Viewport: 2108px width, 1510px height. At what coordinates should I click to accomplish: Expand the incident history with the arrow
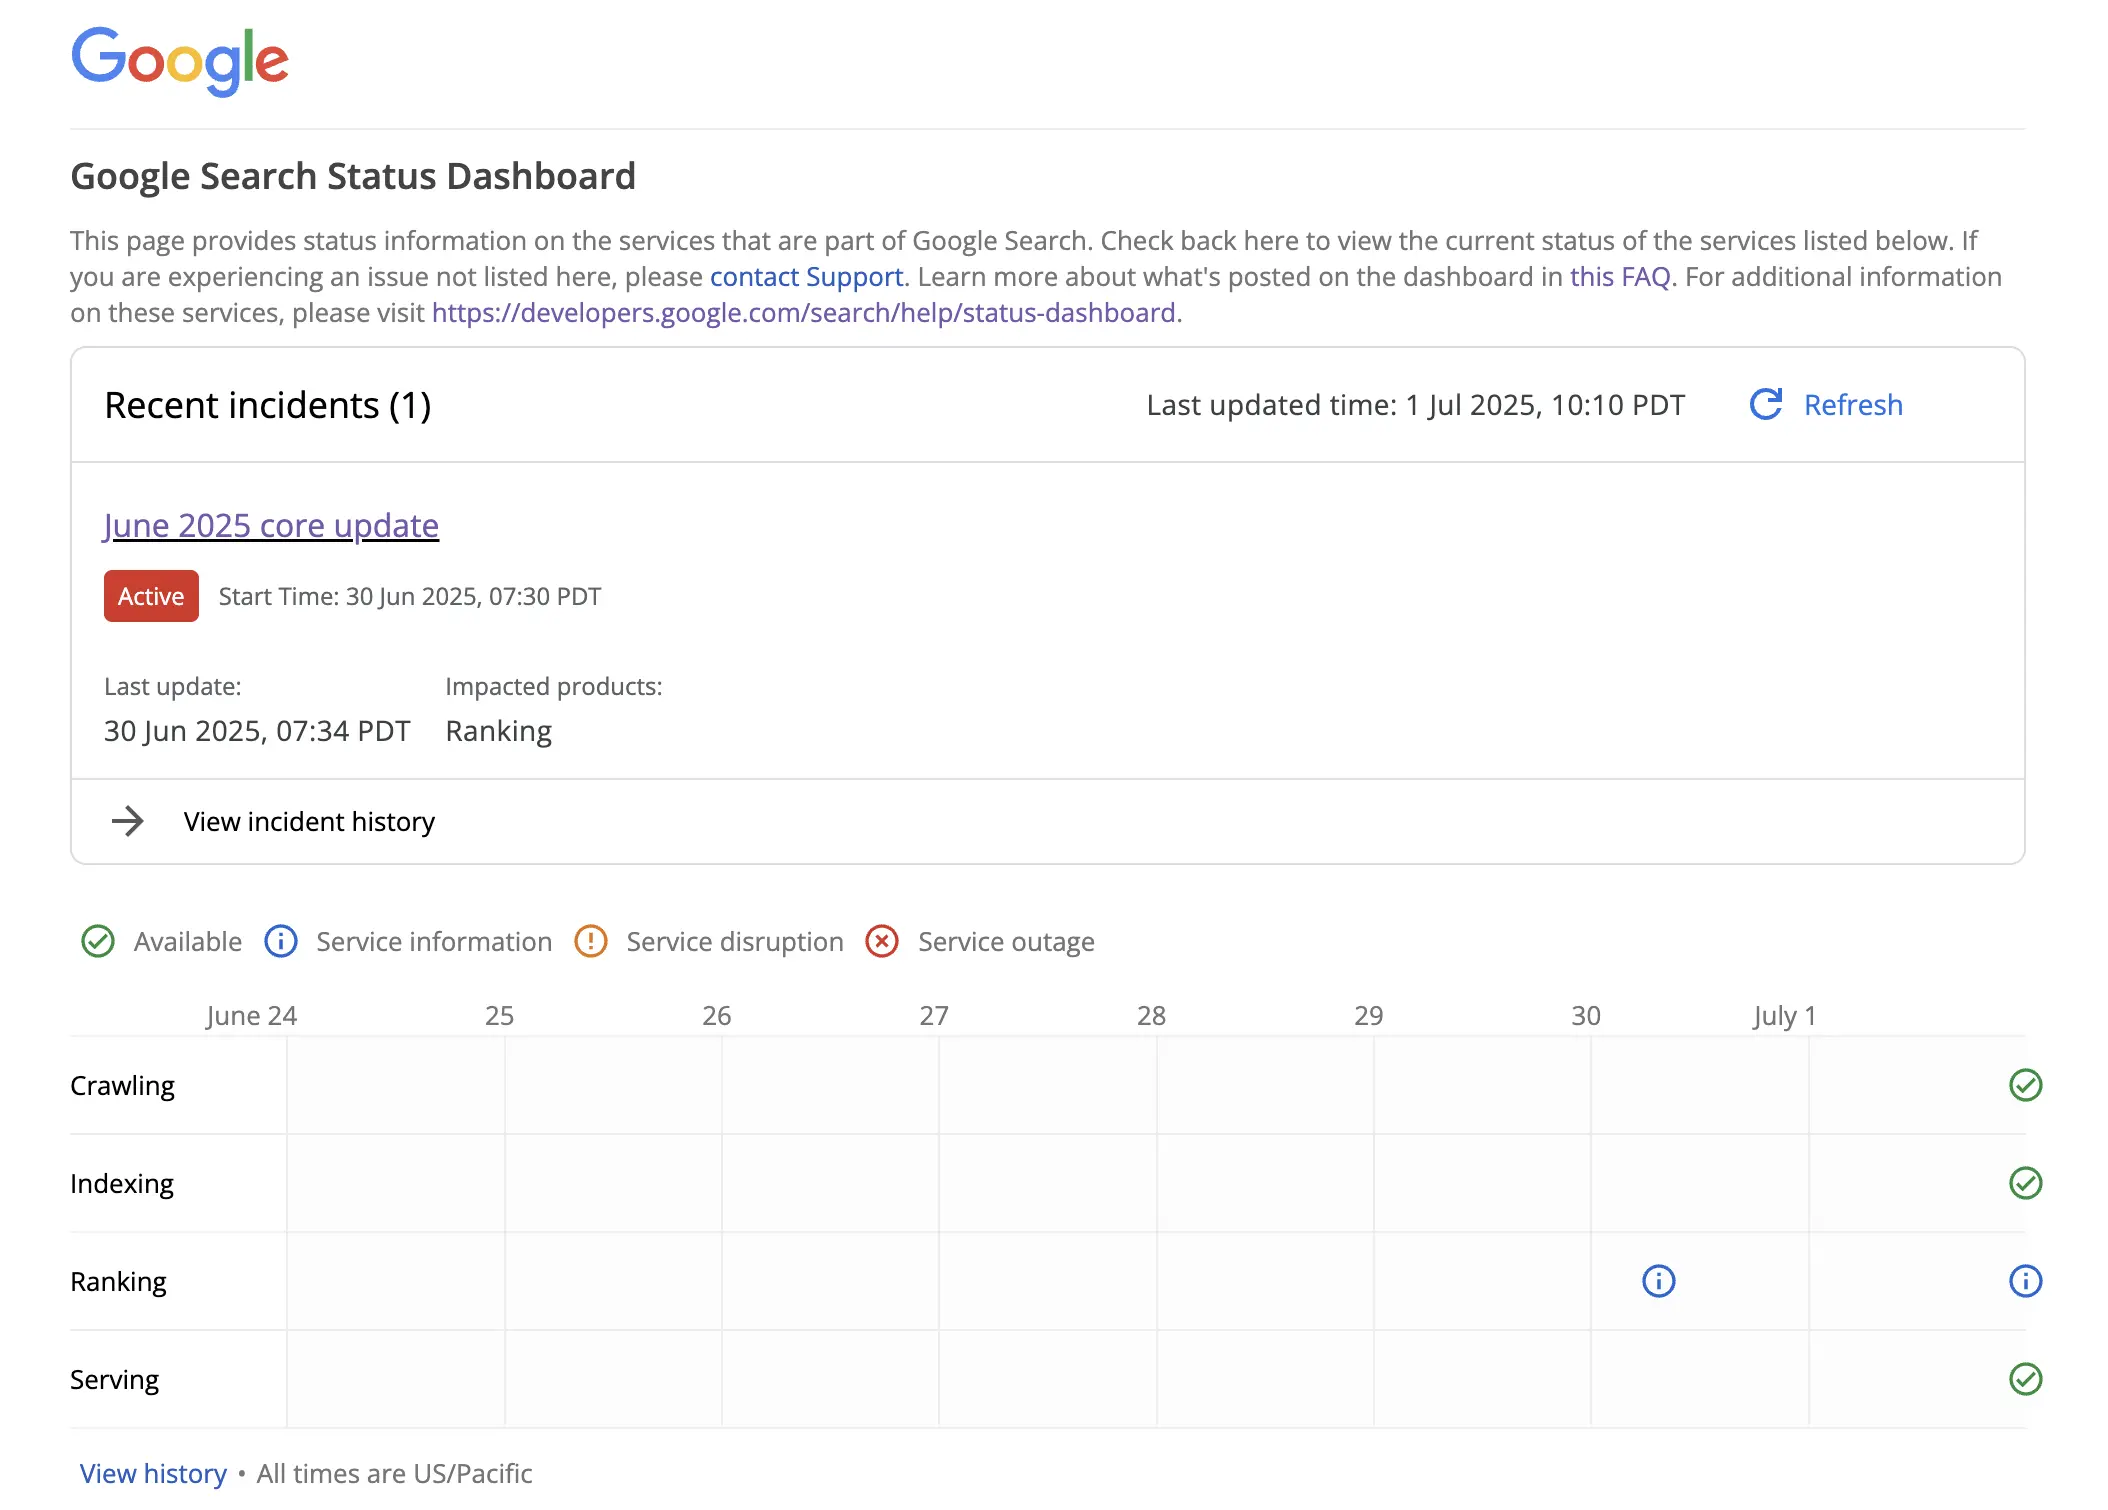(127, 821)
